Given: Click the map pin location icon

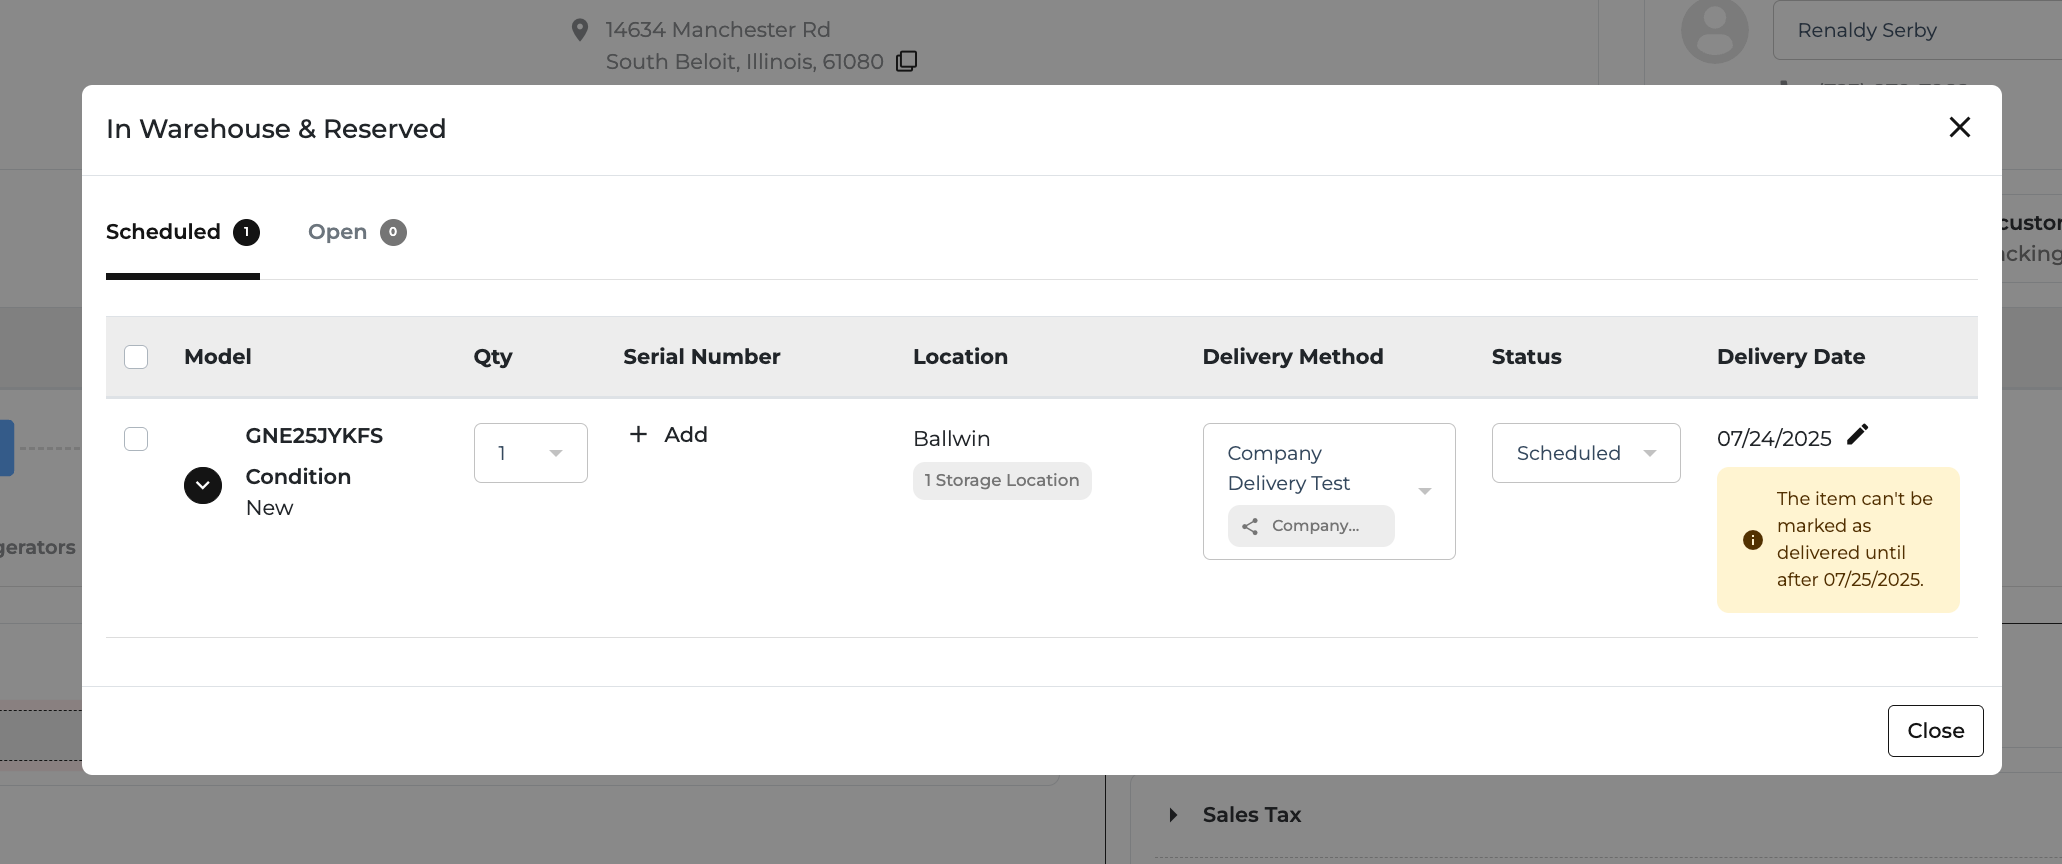Looking at the screenshot, I should click(579, 30).
